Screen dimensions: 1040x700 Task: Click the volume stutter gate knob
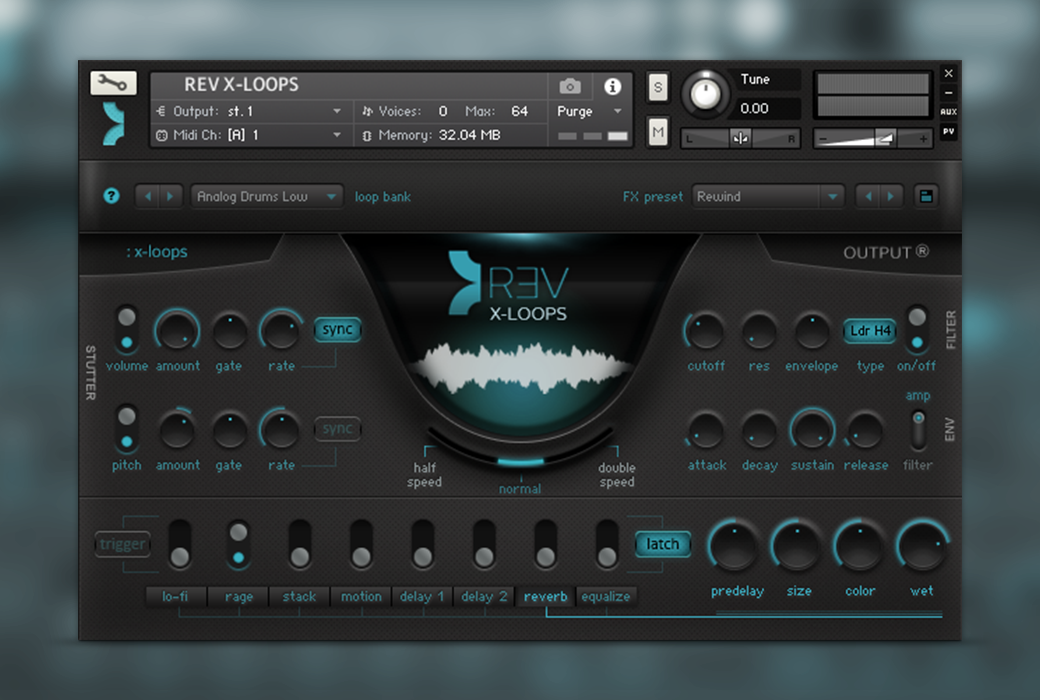pyautogui.click(x=229, y=330)
